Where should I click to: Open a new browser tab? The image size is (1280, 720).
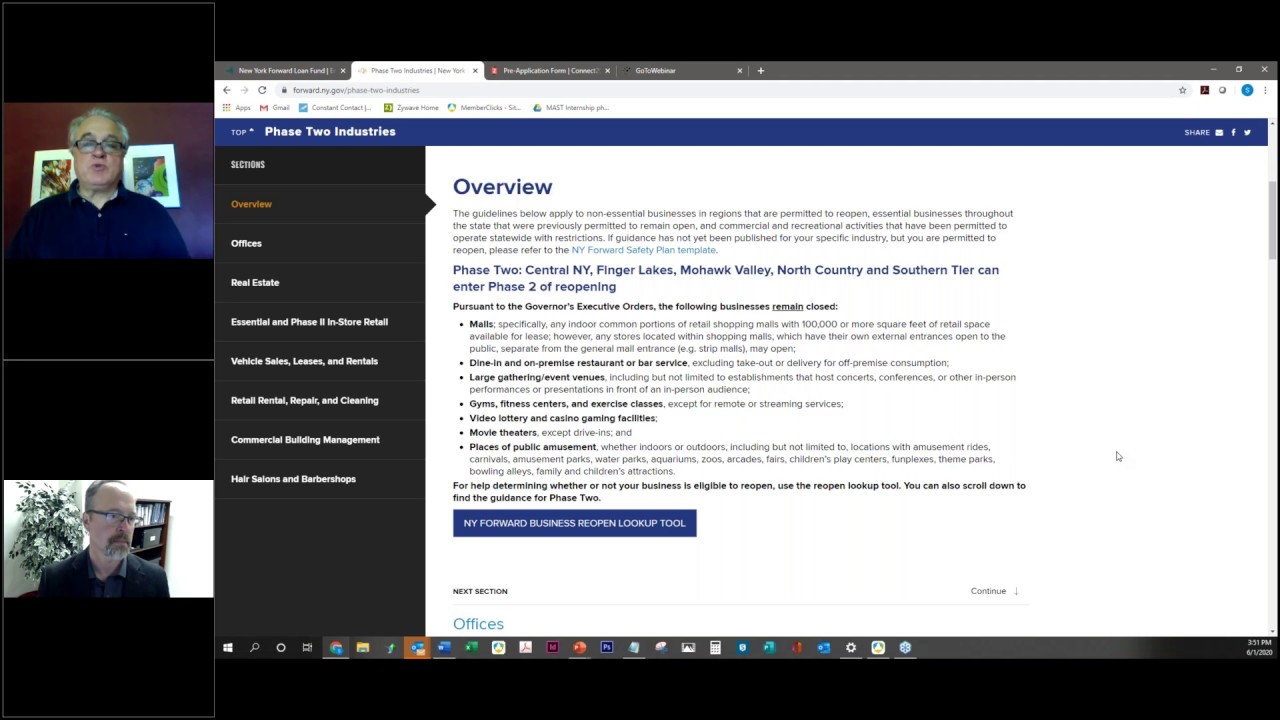[760, 71]
